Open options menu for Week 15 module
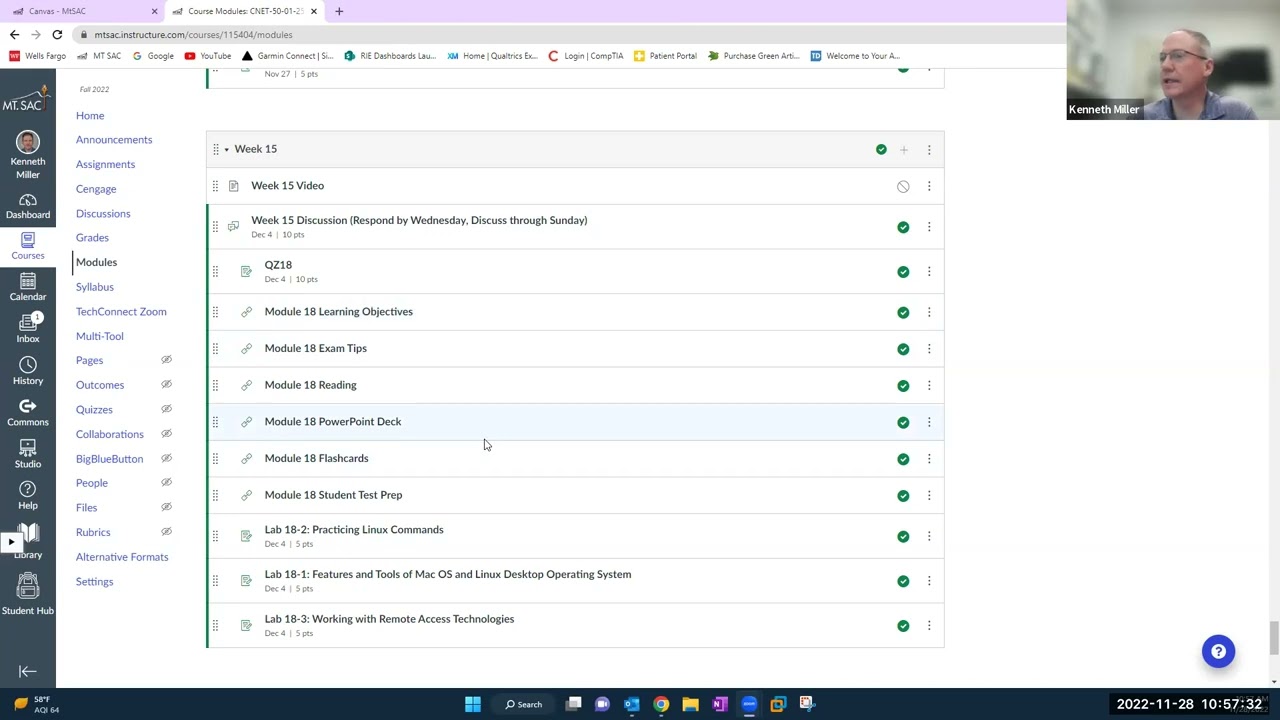 [x=929, y=150]
